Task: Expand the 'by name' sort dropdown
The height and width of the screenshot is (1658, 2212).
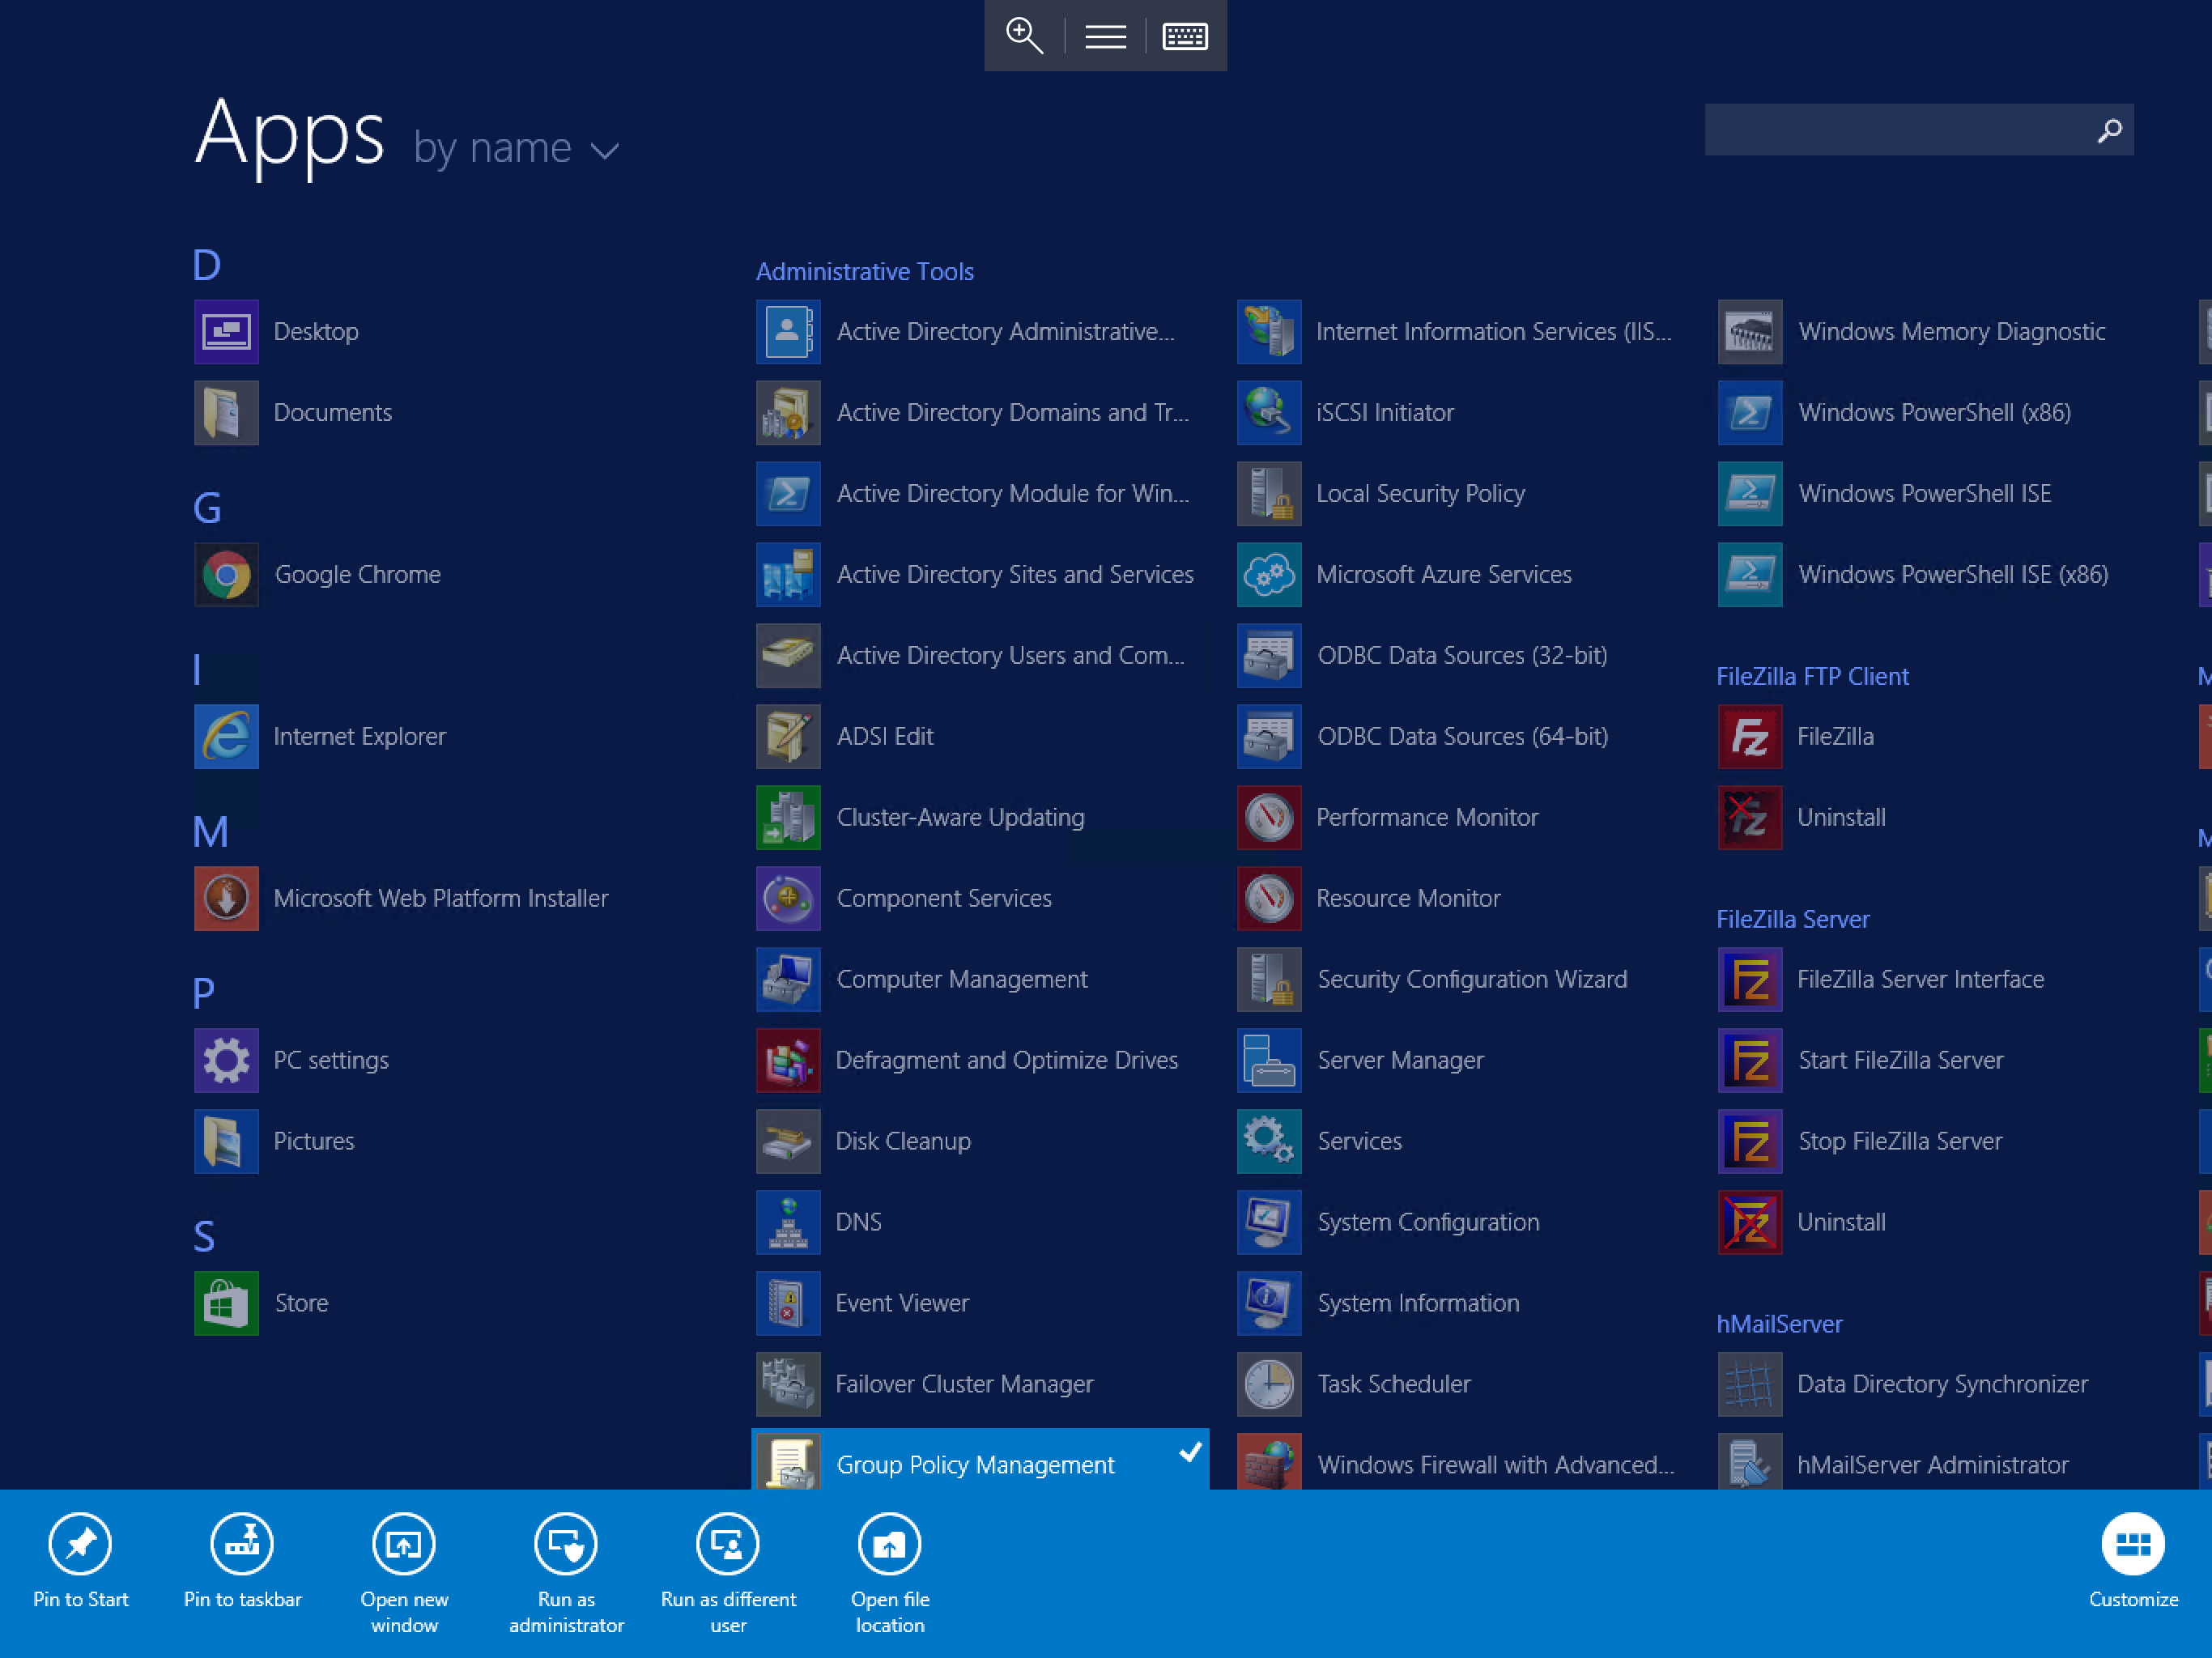Action: pyautogui.click(x=517, y=149)
